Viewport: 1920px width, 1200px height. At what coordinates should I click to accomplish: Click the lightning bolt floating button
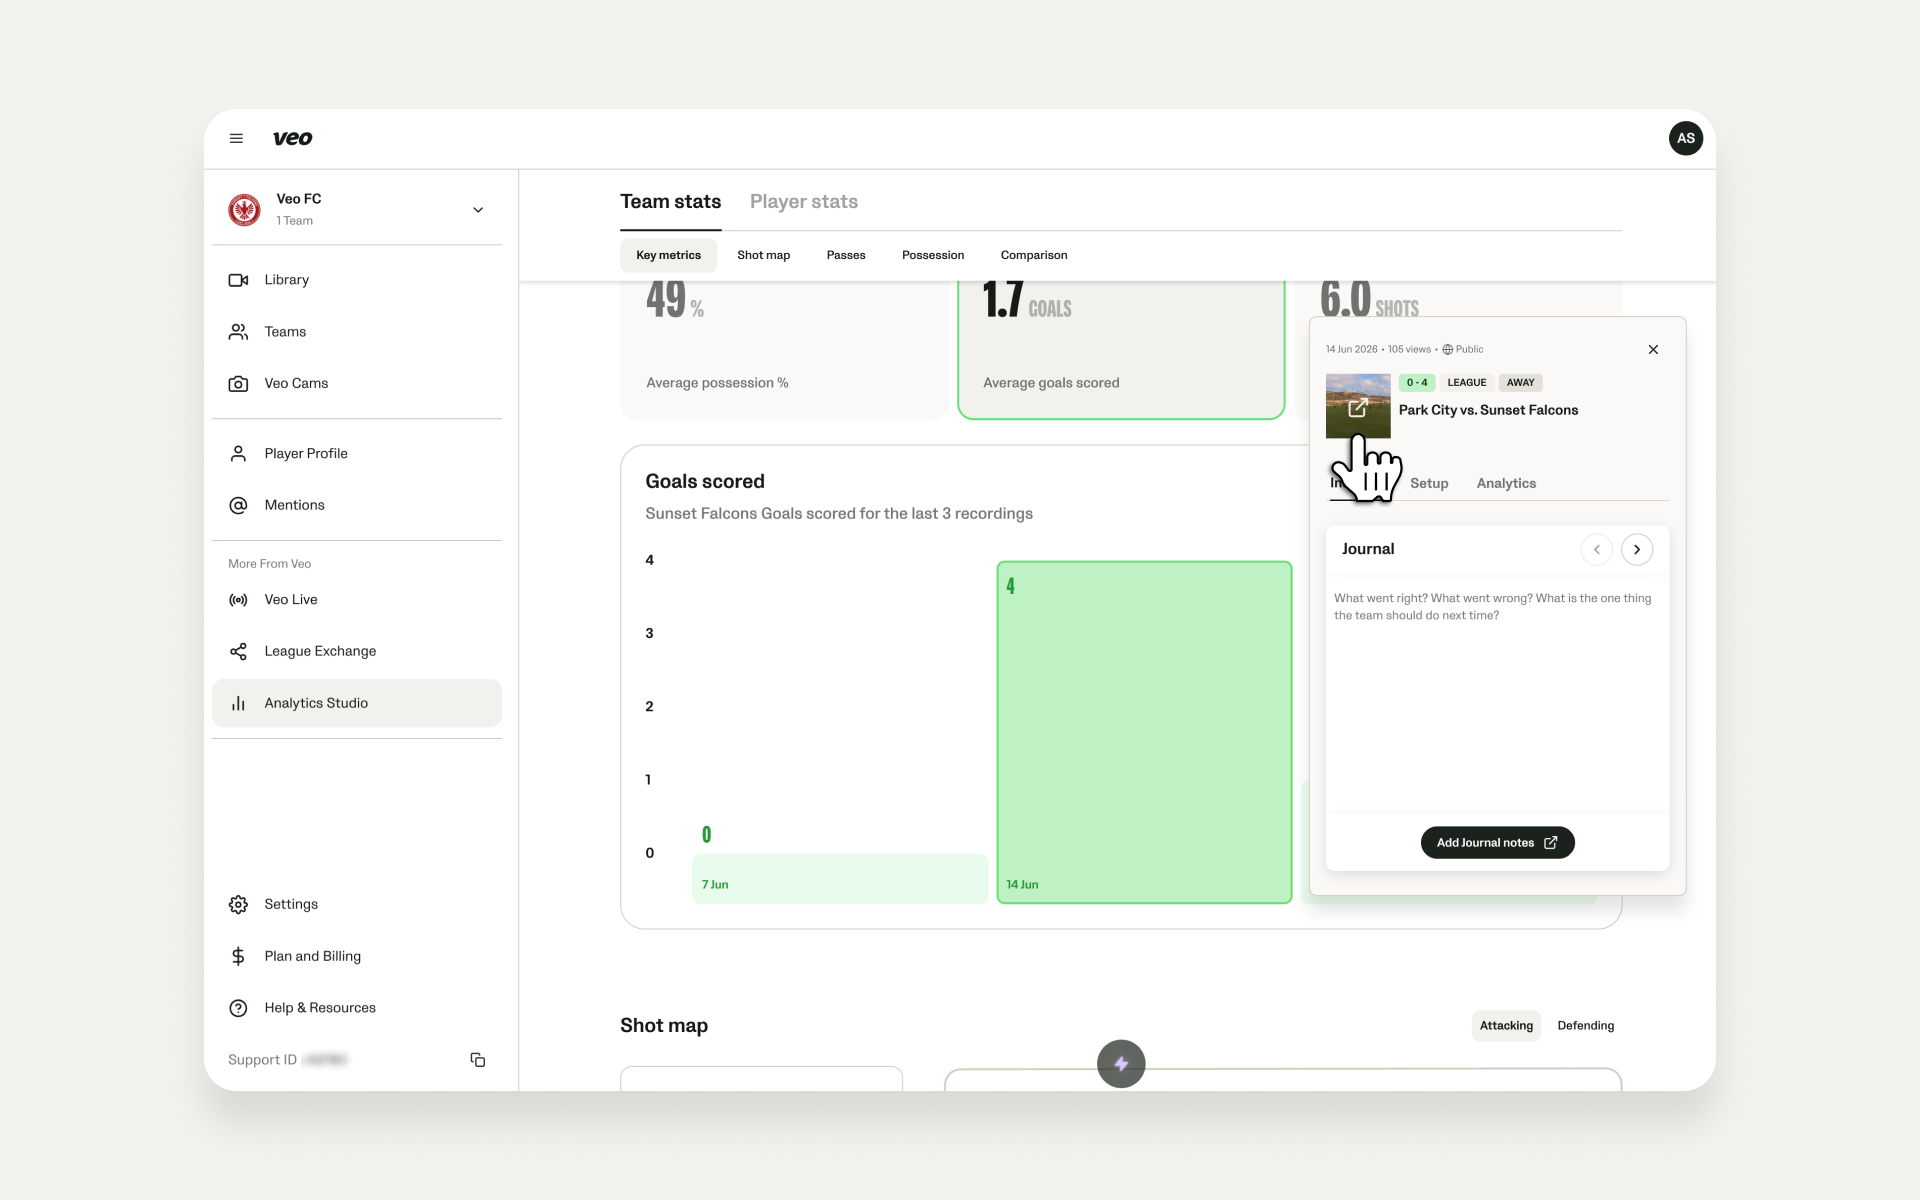pyautogui.click(x=1121, y=1064)
